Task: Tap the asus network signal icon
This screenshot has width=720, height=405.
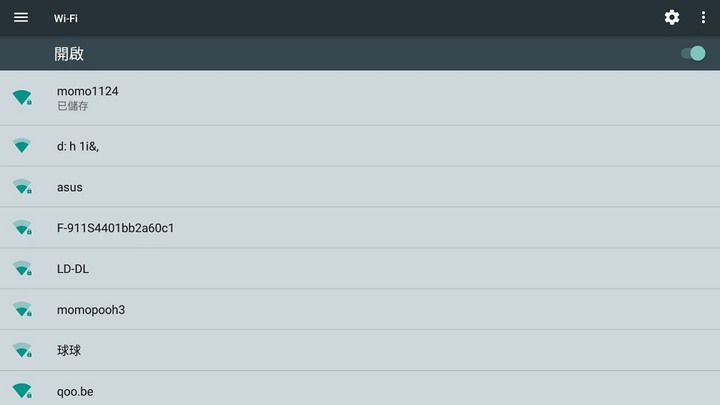Action: click(x=22, y=187)
